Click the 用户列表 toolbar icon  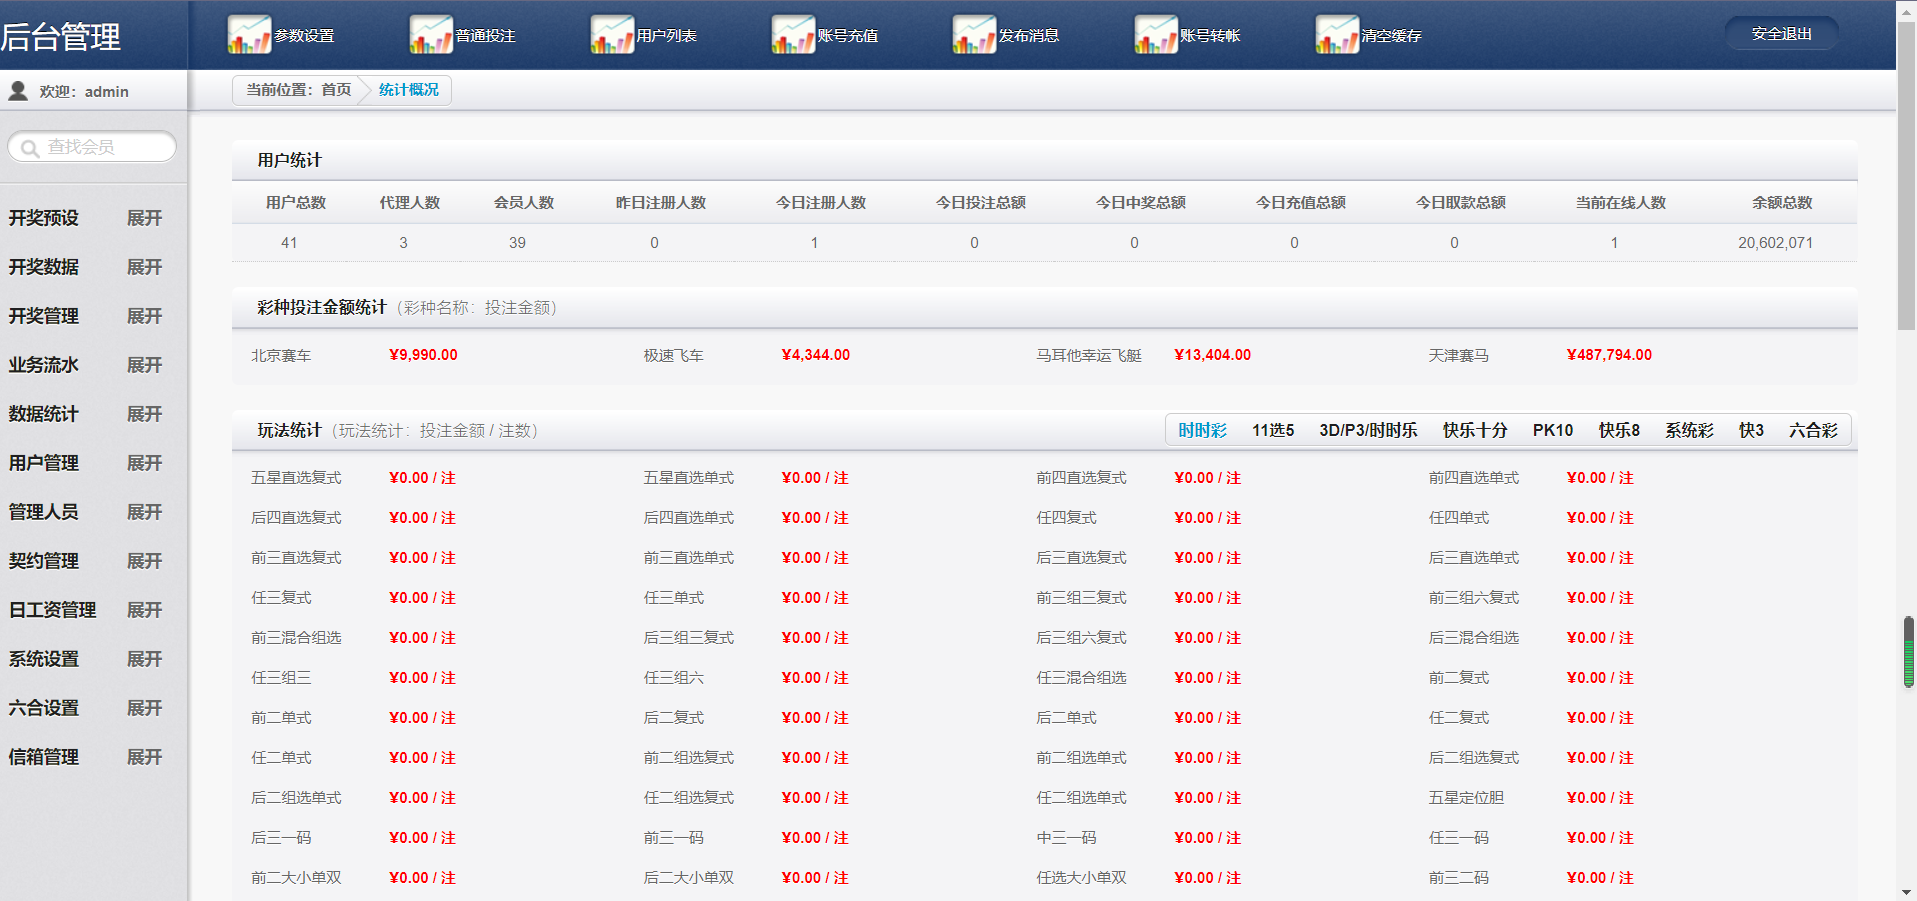tap(612, 35)
